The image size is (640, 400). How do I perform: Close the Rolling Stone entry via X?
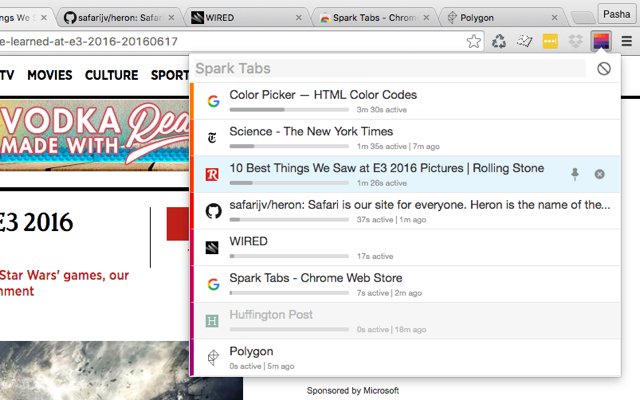point(600,174)
